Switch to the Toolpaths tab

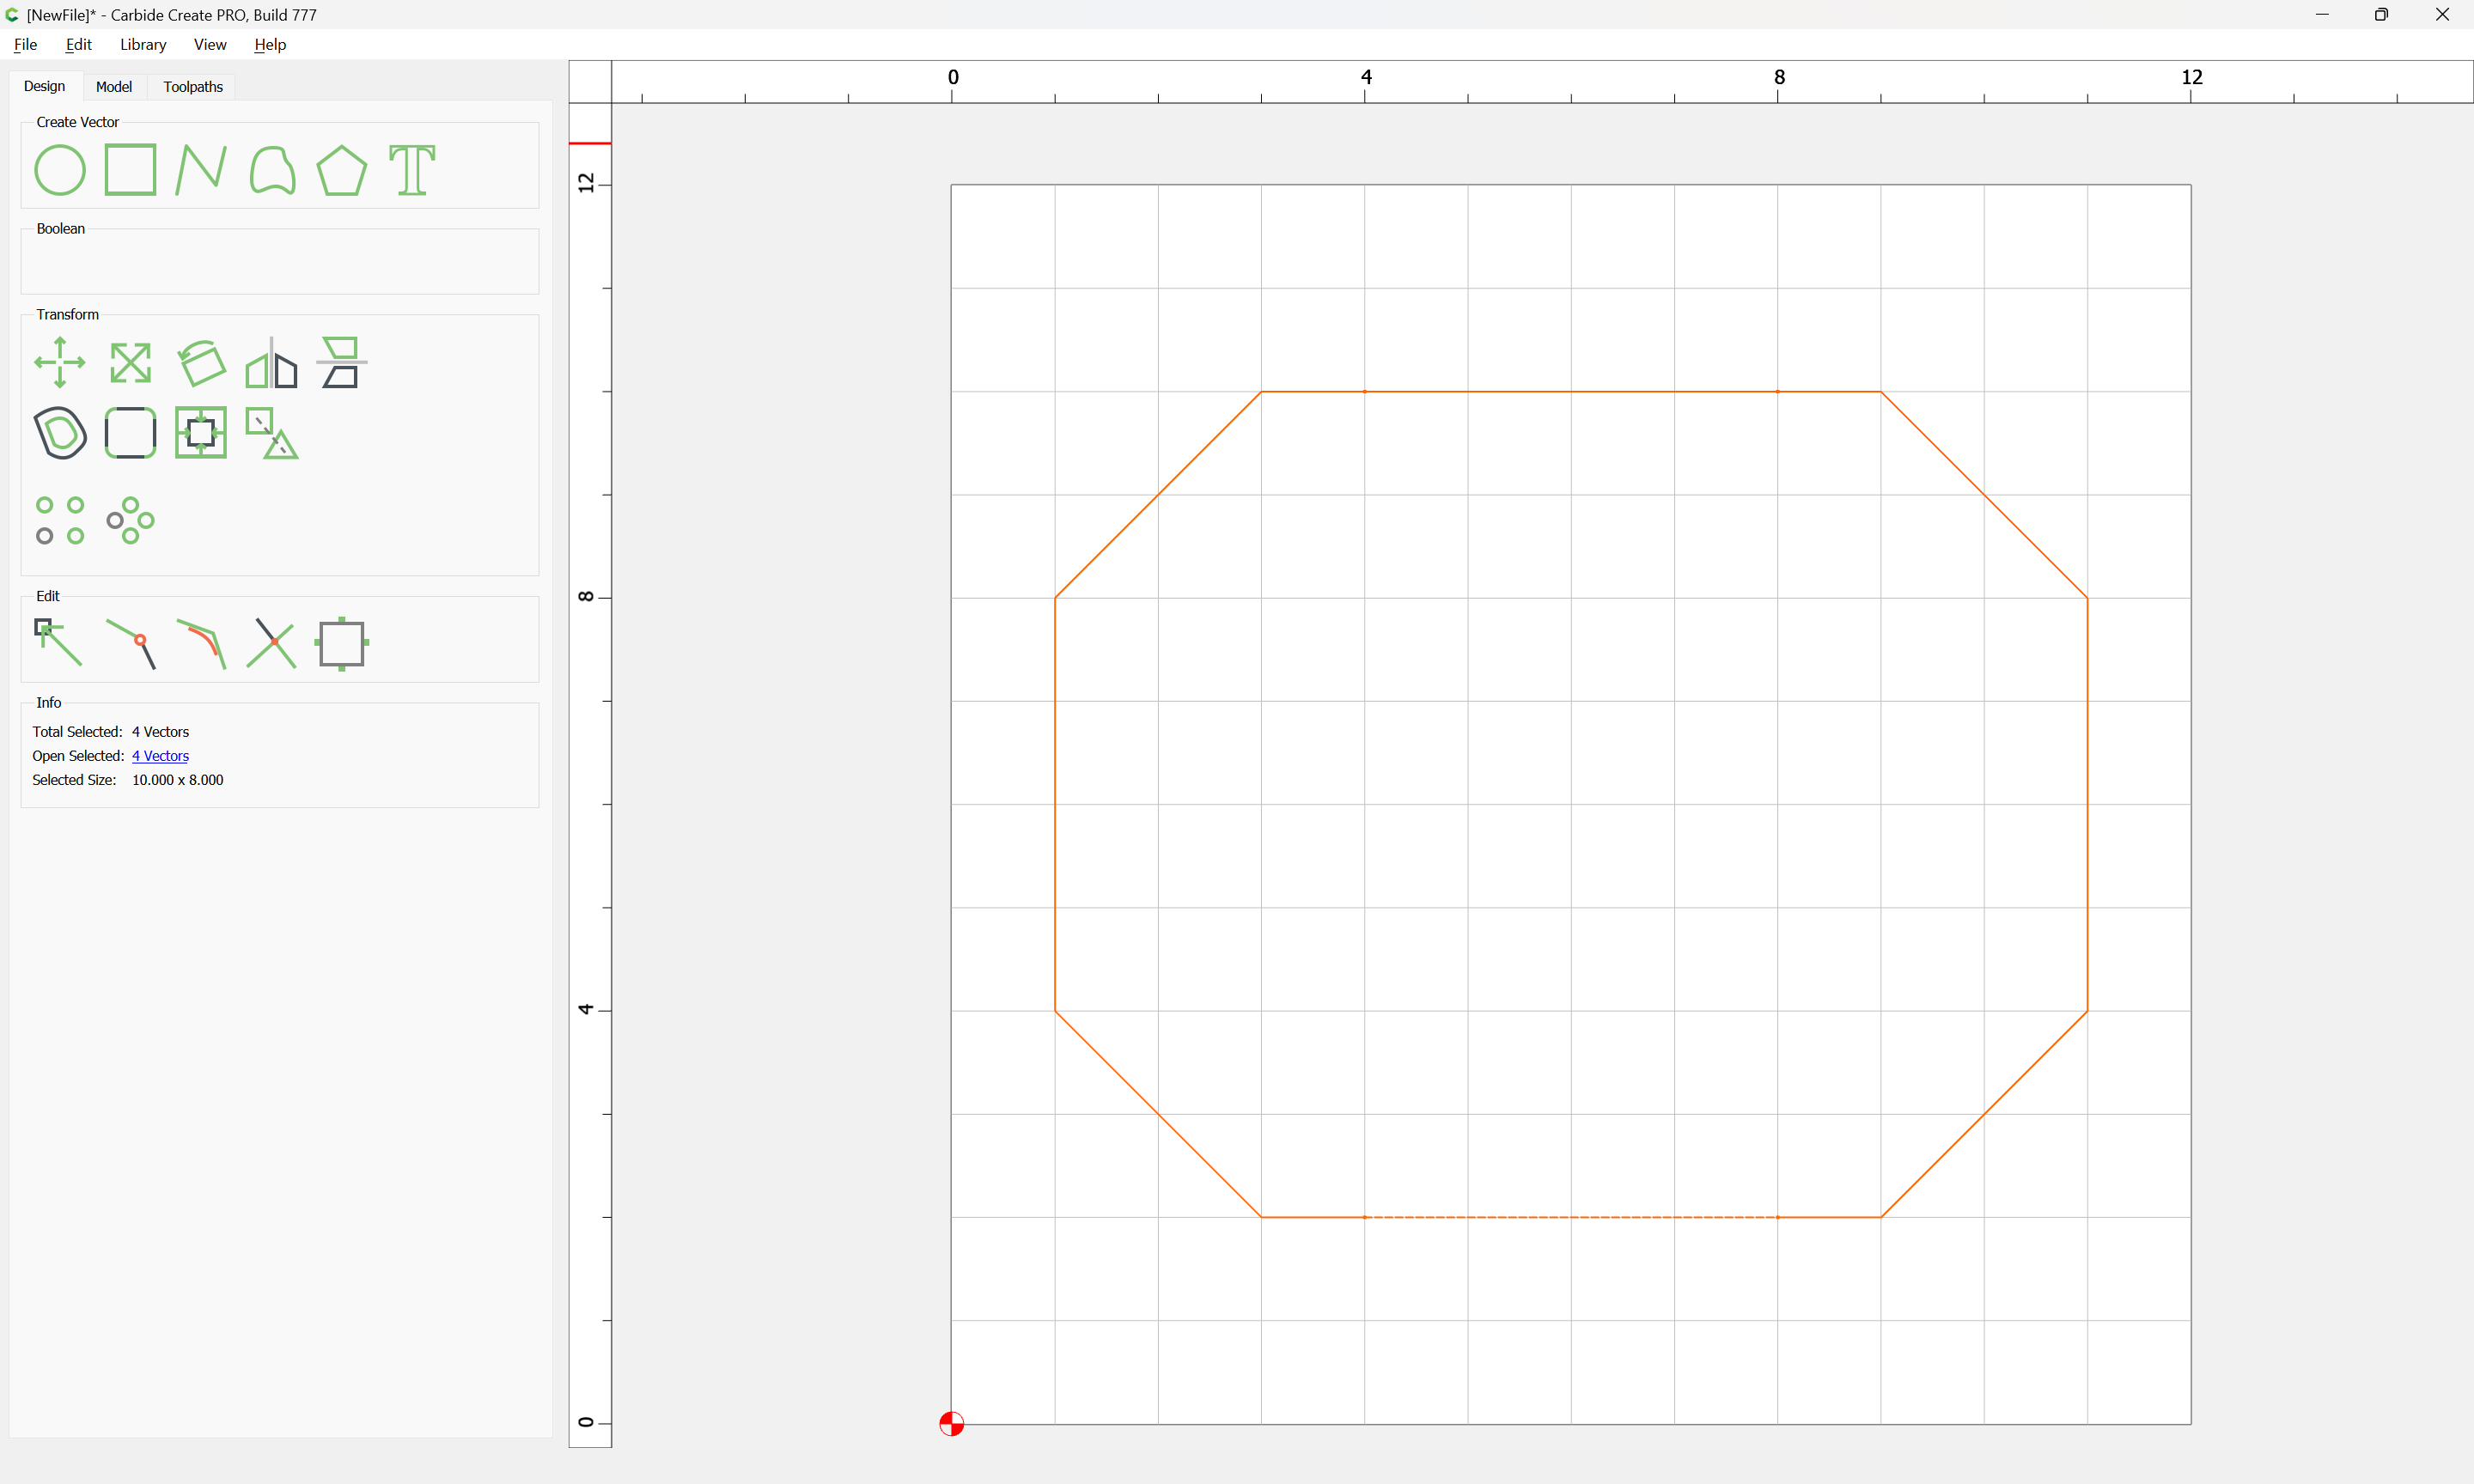tap(193, 87)
